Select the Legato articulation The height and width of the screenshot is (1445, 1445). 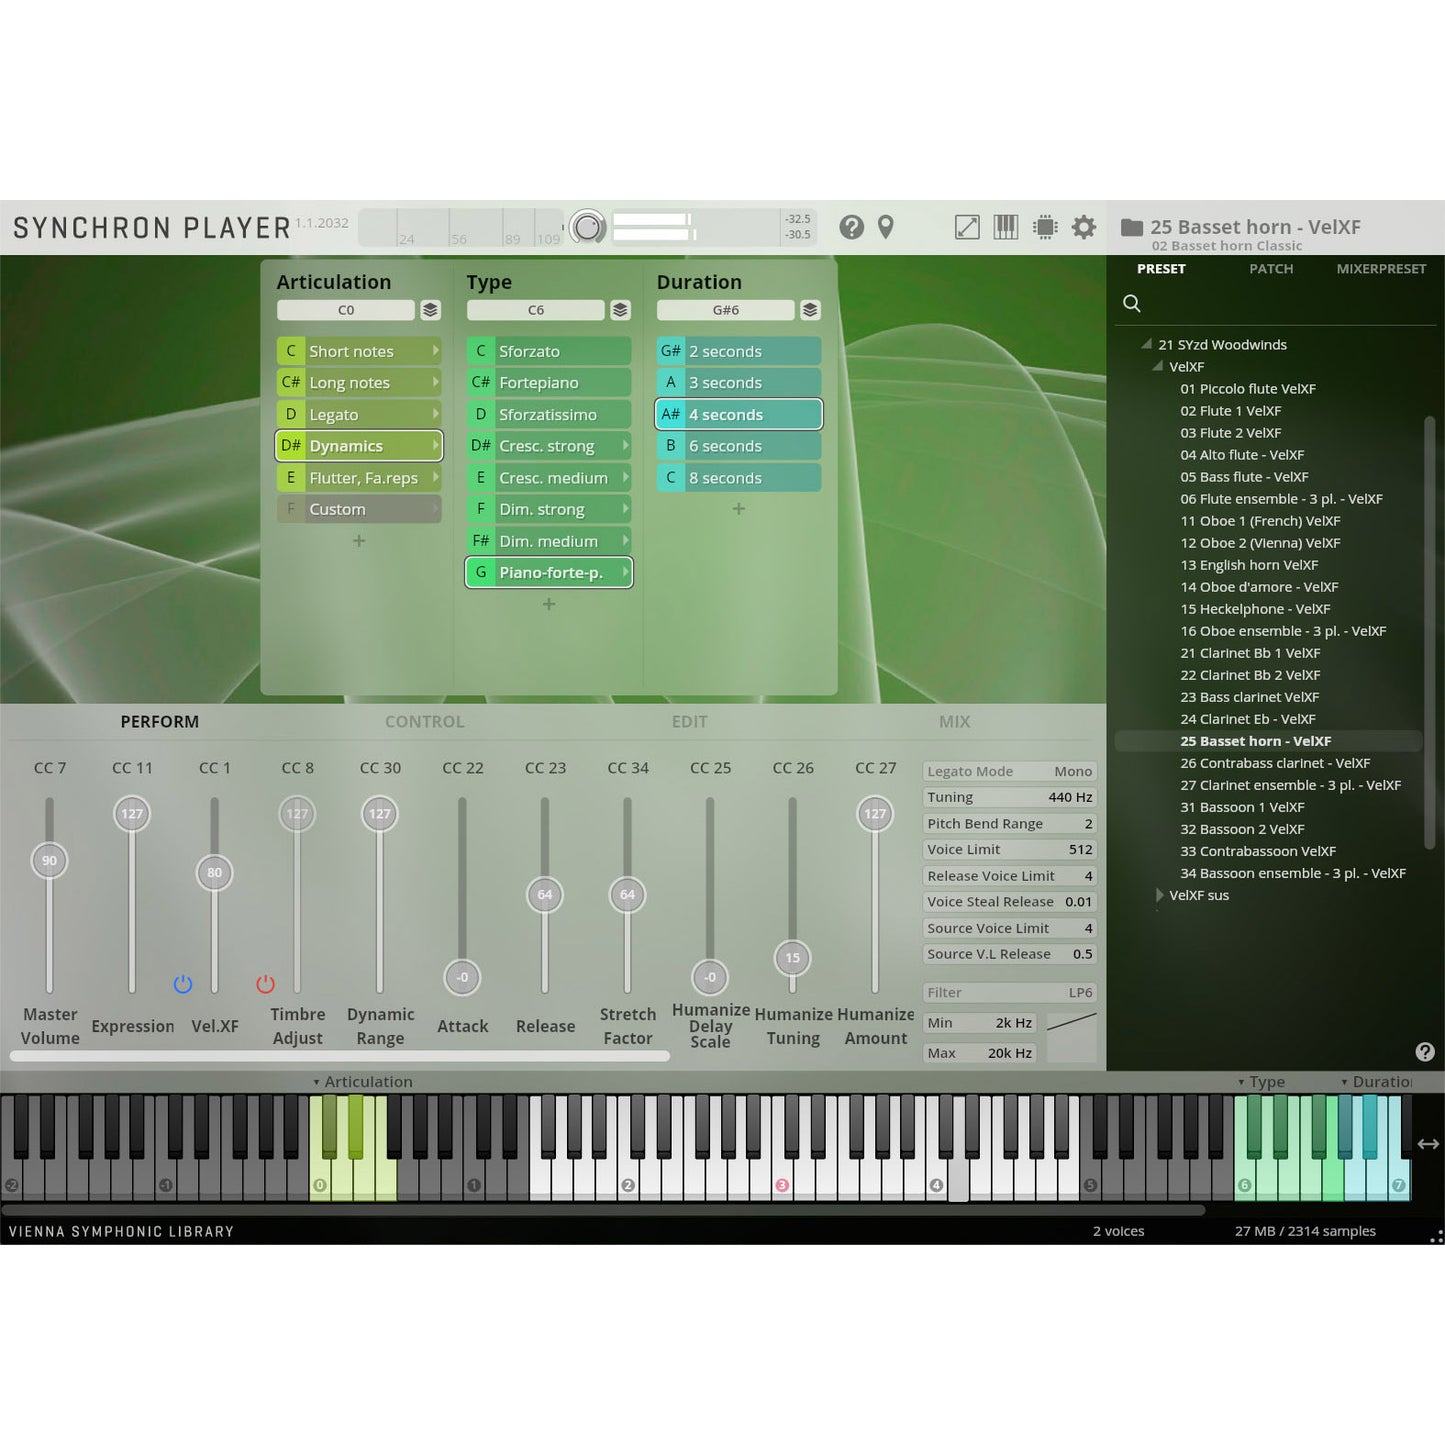click(x=359, y=414)
